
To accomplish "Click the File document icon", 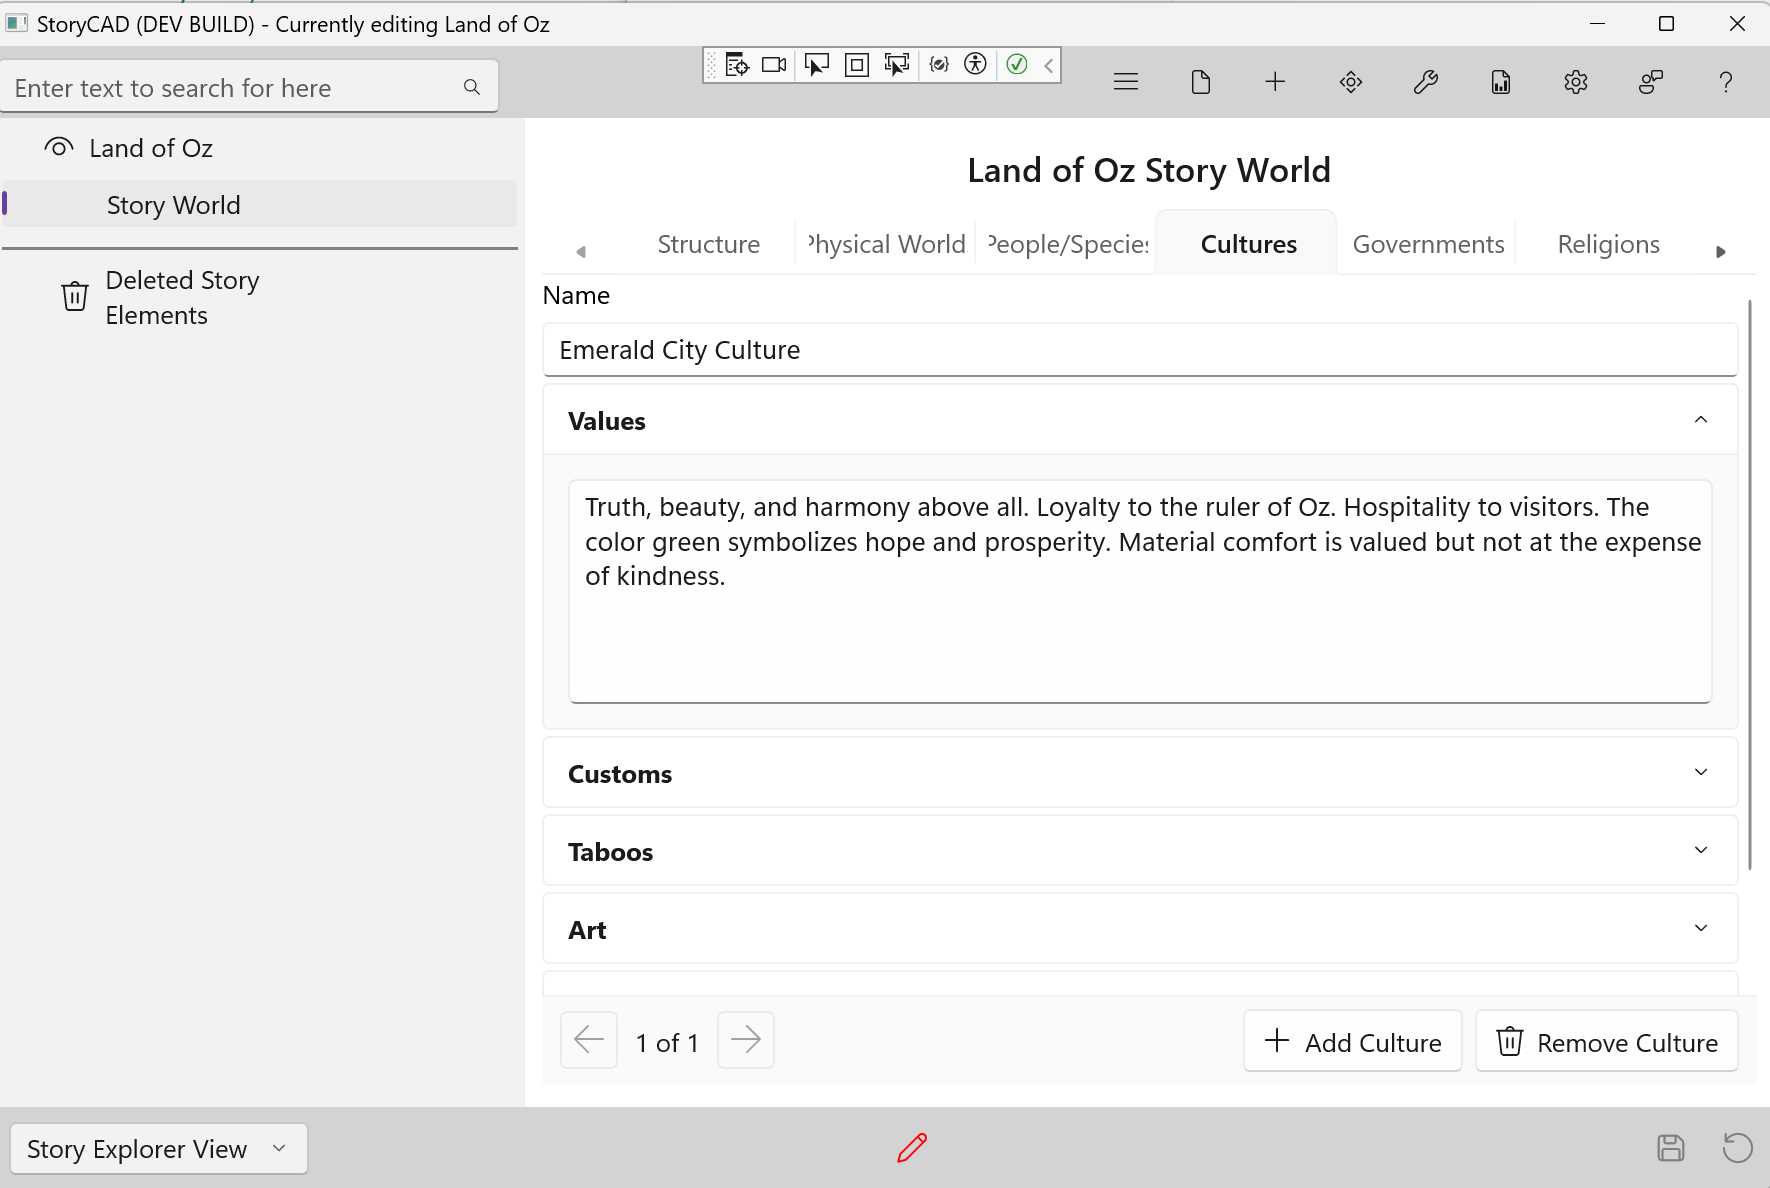I will pyautogui.click(x=1201, y=82).
